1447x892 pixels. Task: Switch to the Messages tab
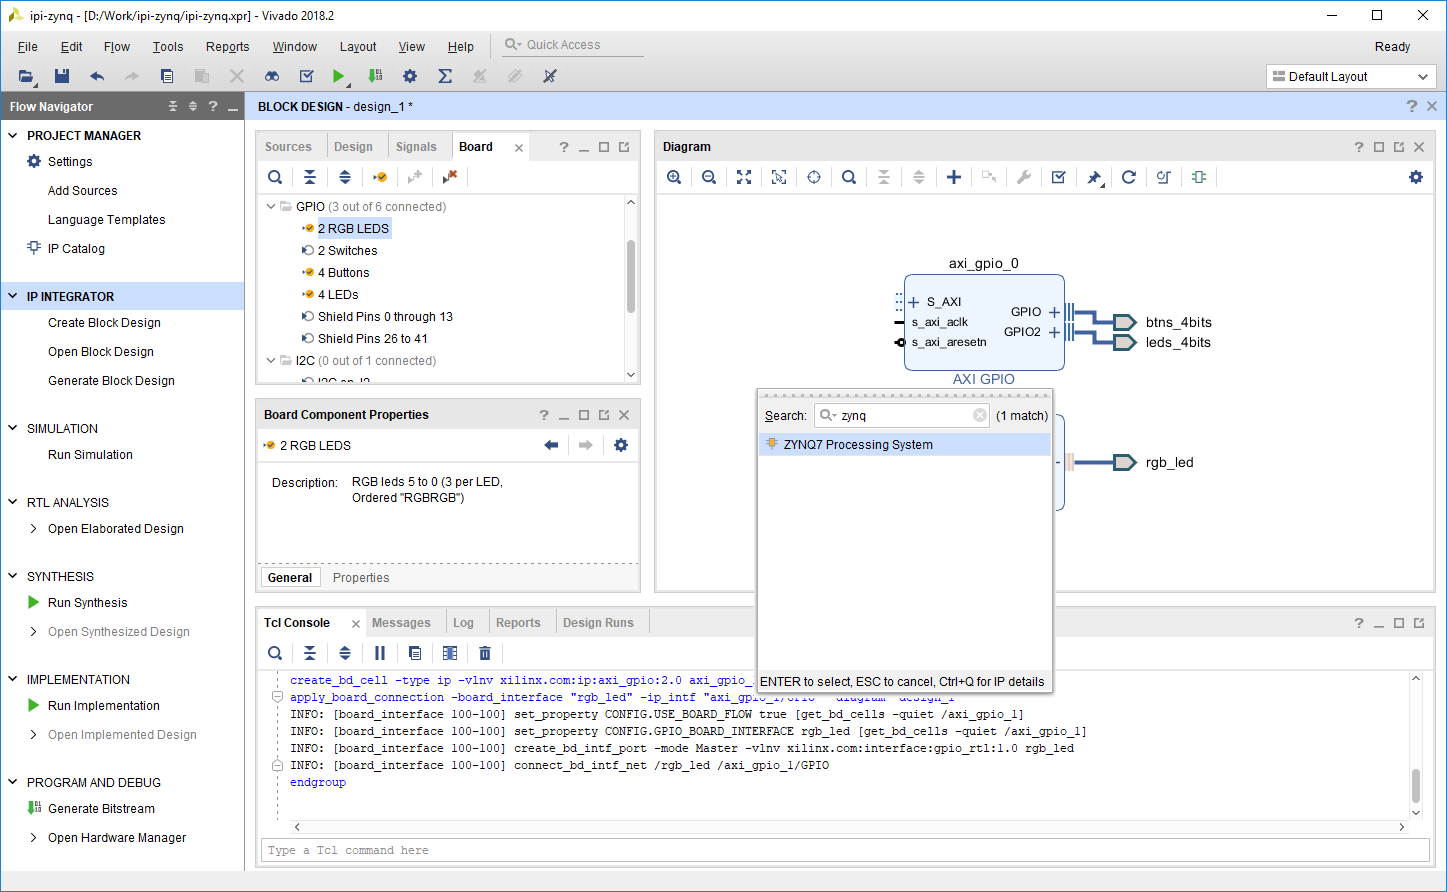pos(401,623)
